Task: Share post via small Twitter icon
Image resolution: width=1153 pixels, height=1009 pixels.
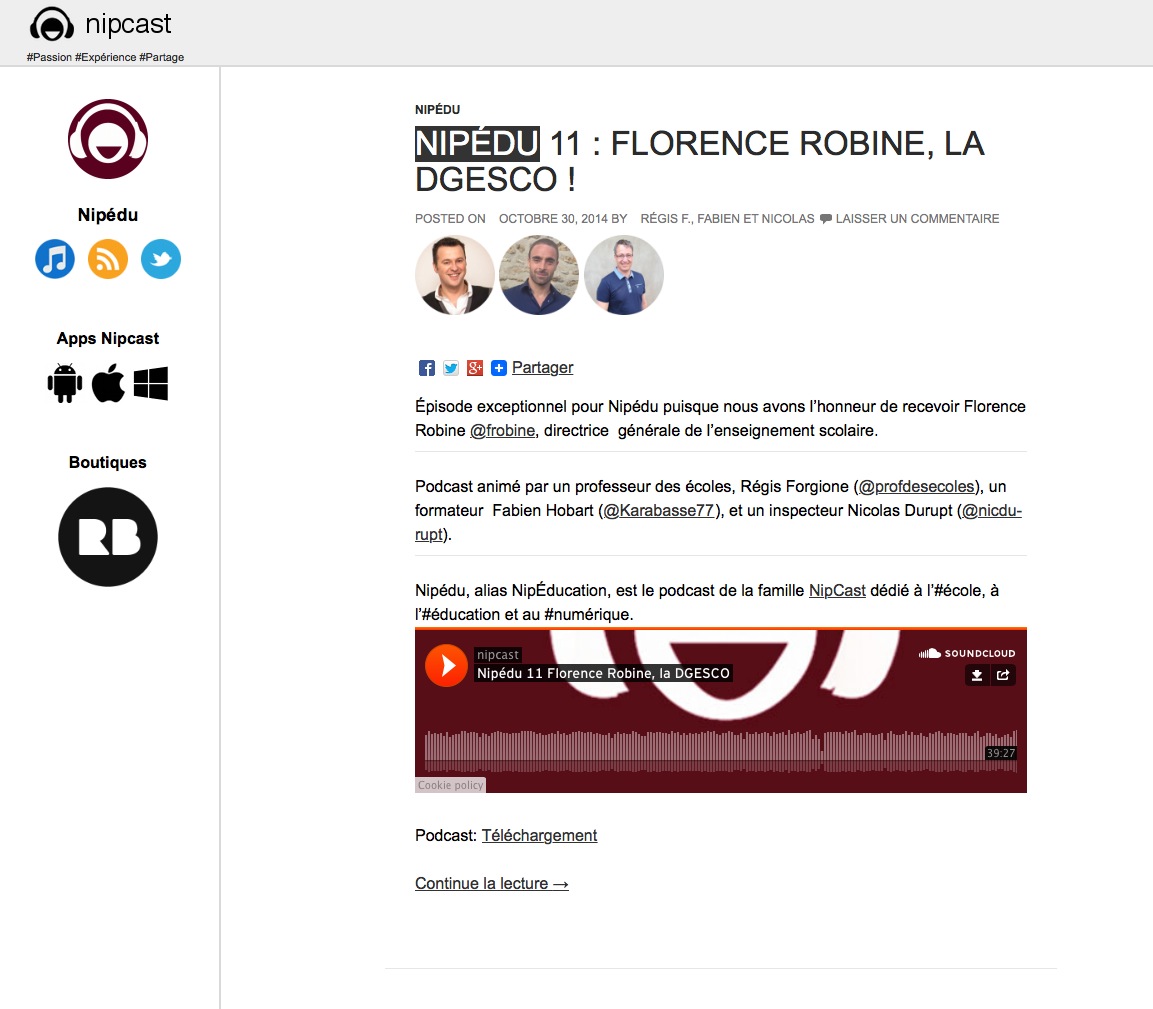Action: tap(451, 368)
